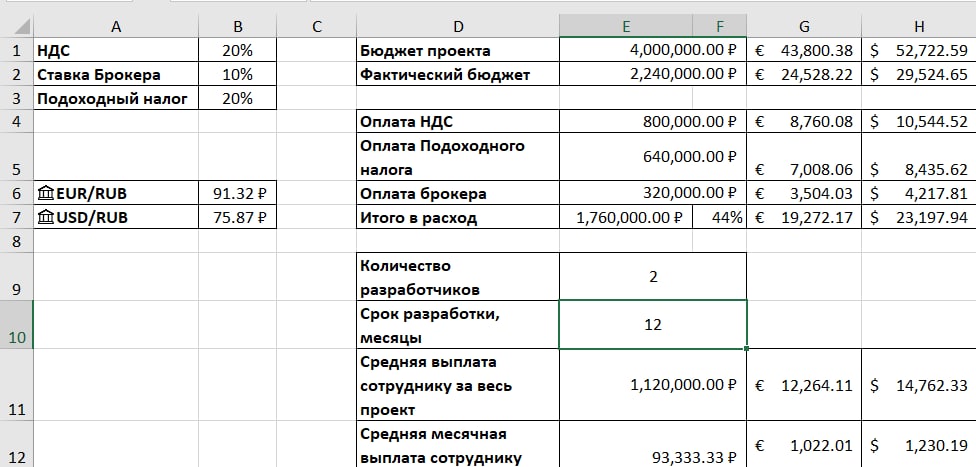Image resolution: width=976 pixels, height=467 pixels.
Task: Click the Количество разработчиков cell
Action: pos(458,277)
